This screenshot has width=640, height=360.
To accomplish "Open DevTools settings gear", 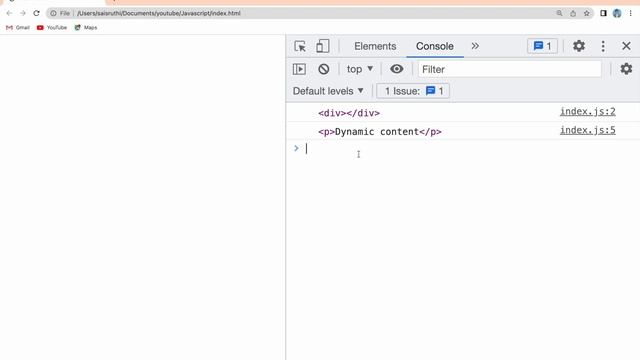I will [579, 46].
